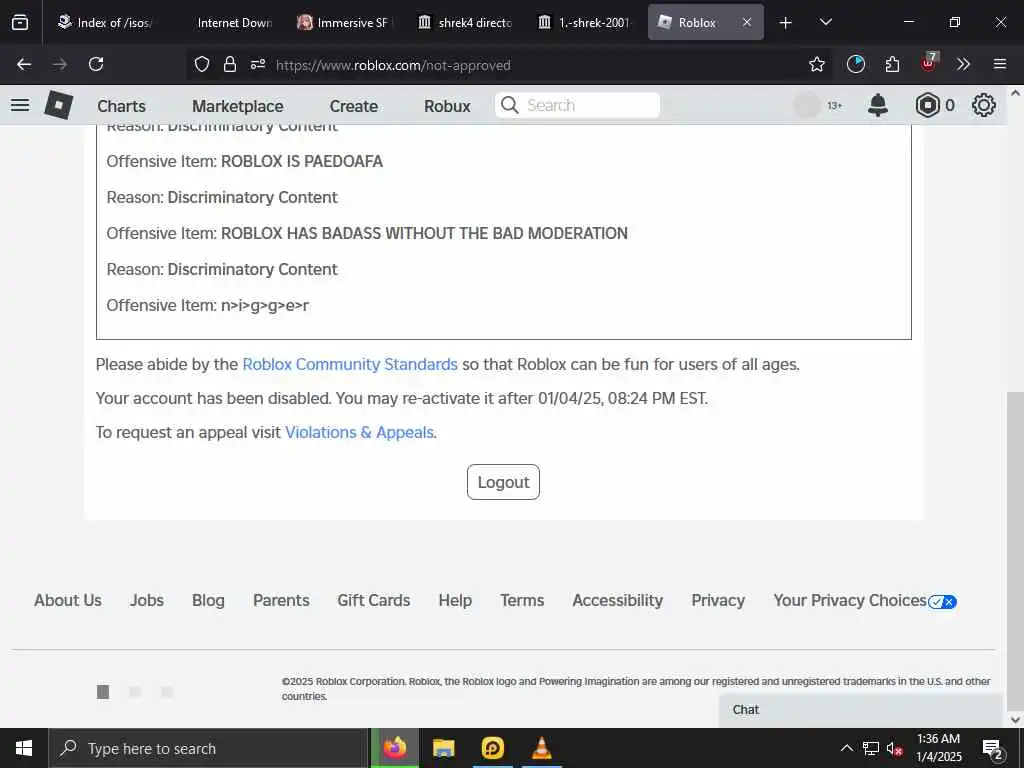Image resolution: width=1024 pixels, height=768 pixels.
Task: Open Robux in Roblox navigation
Action: [x=447, y=106]
